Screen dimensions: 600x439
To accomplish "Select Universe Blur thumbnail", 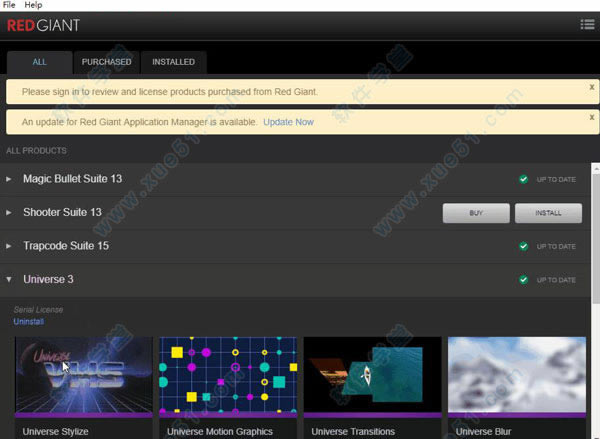I will tap(517, 377).
